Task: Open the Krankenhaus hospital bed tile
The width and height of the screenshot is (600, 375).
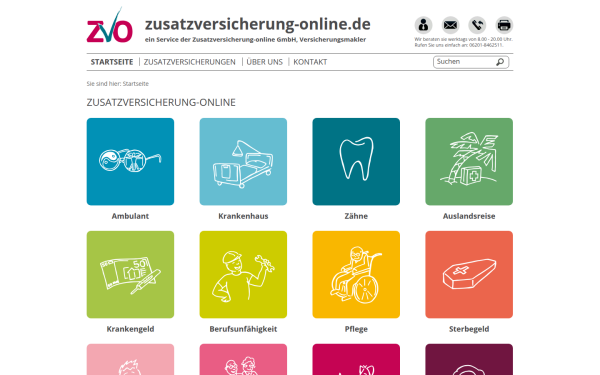Action: pyautogui.click(x=243, y=161)
